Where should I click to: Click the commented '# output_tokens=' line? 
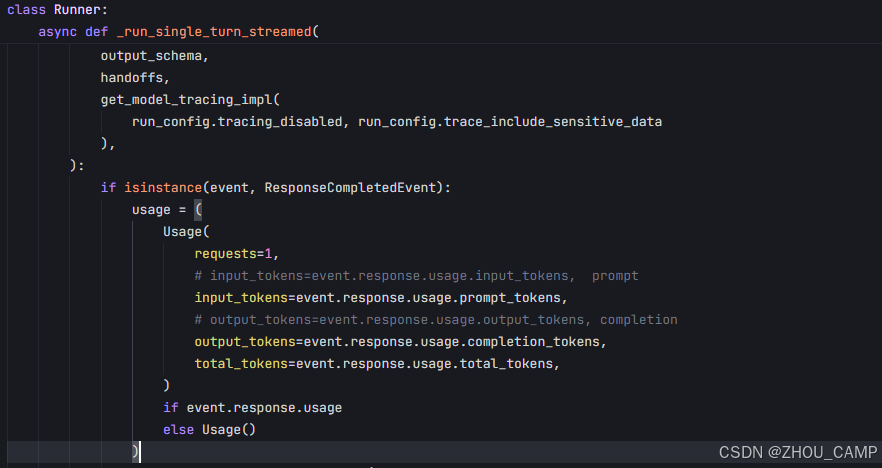436,320
